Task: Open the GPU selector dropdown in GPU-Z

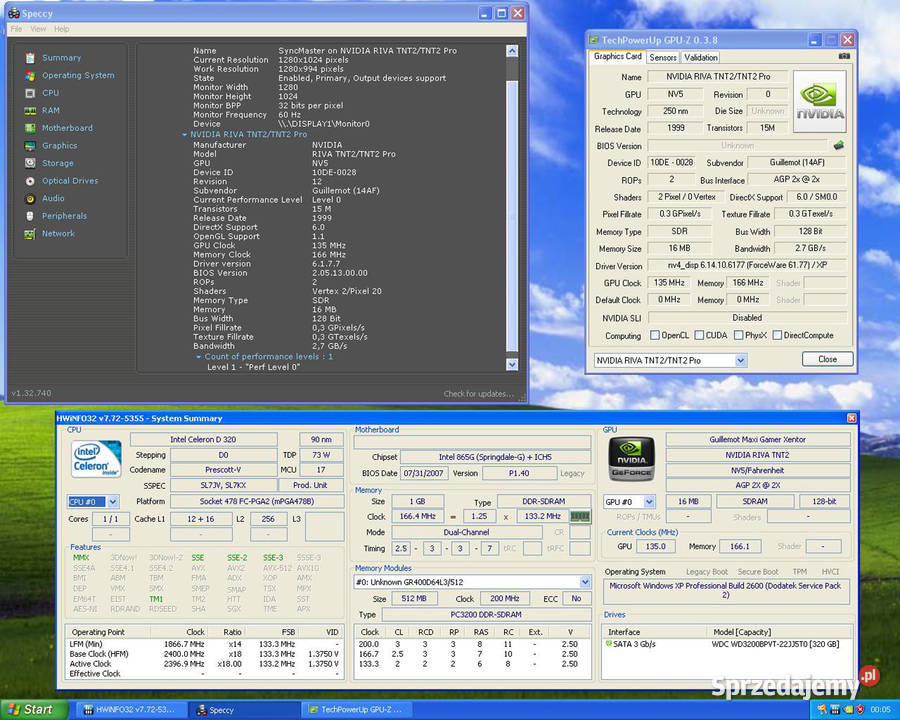Action: tap(740, 361)
